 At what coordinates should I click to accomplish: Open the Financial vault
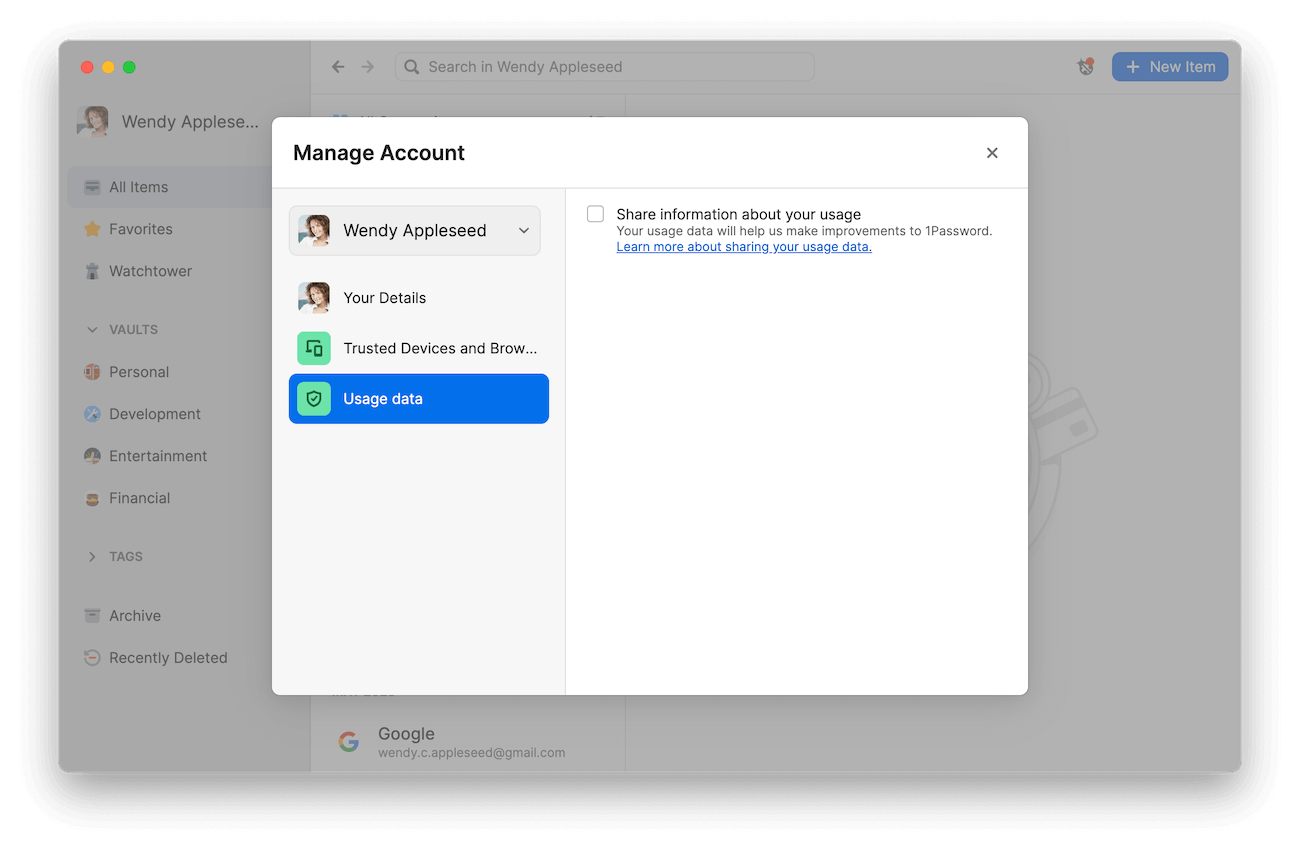[139, 497]
